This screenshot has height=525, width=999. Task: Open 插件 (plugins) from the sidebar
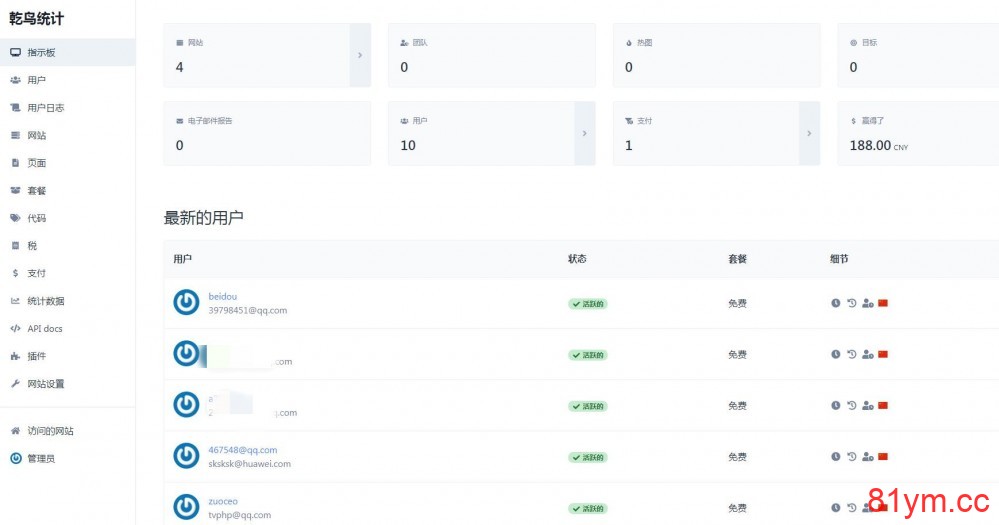(36, 356)
